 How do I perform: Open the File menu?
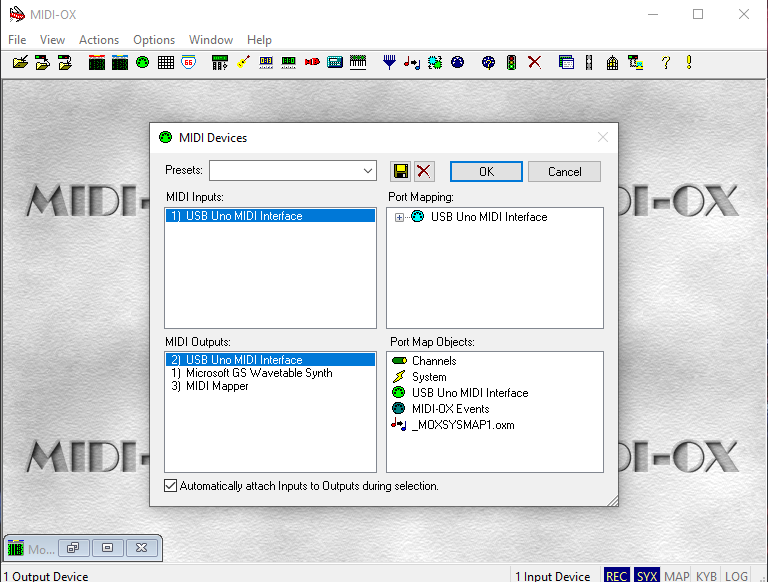(17, 40)
